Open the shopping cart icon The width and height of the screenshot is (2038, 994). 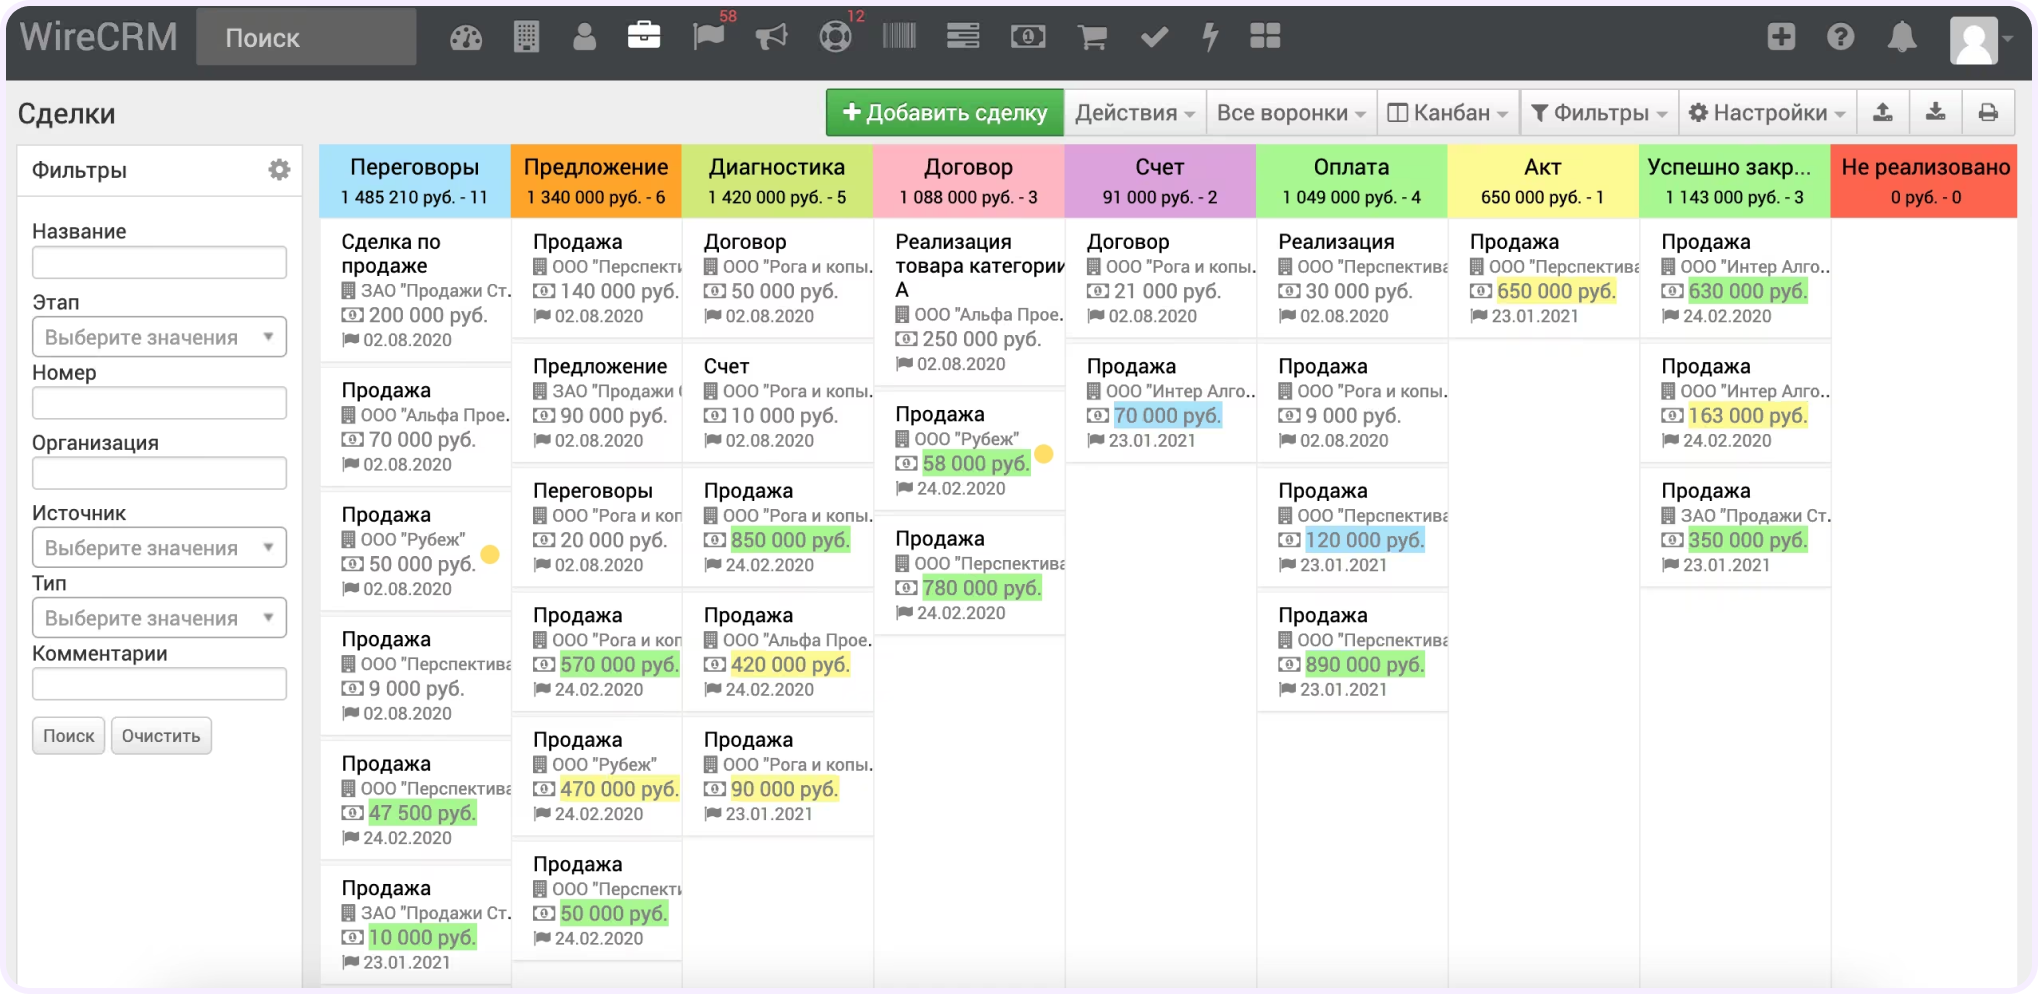[x=1092, y=37]
